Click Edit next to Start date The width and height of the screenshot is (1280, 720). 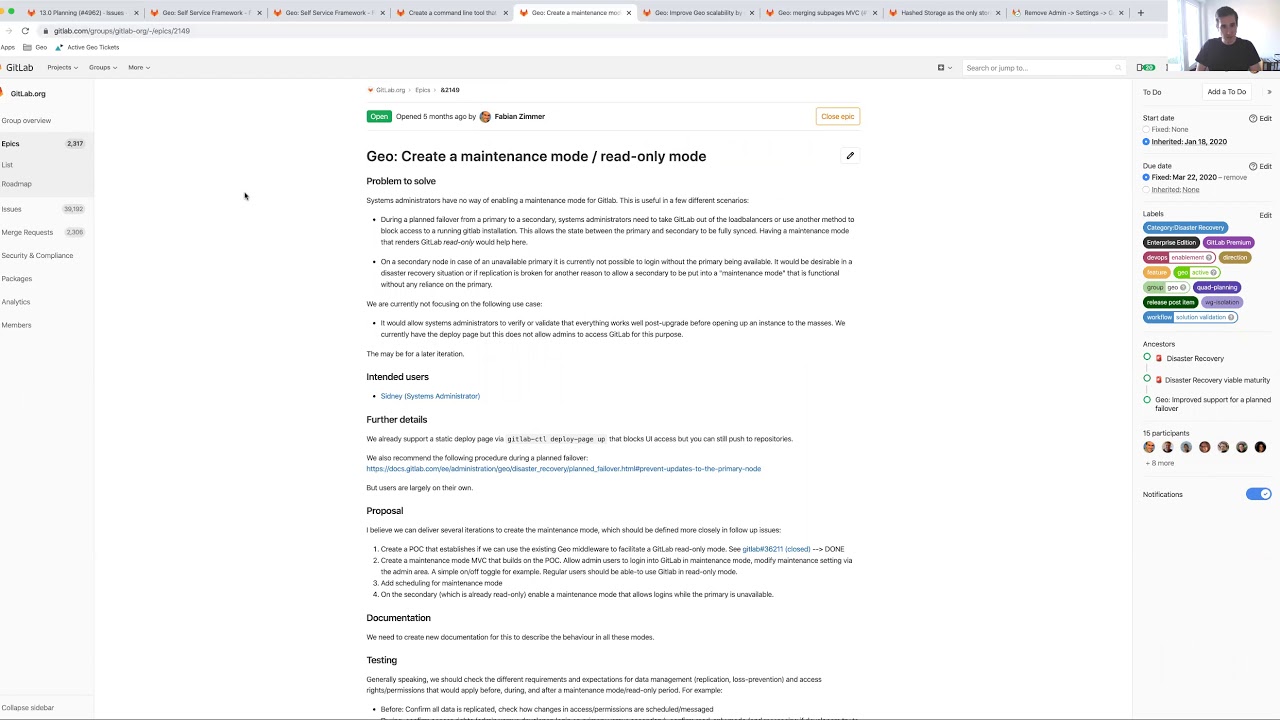tap(1265, 119)
